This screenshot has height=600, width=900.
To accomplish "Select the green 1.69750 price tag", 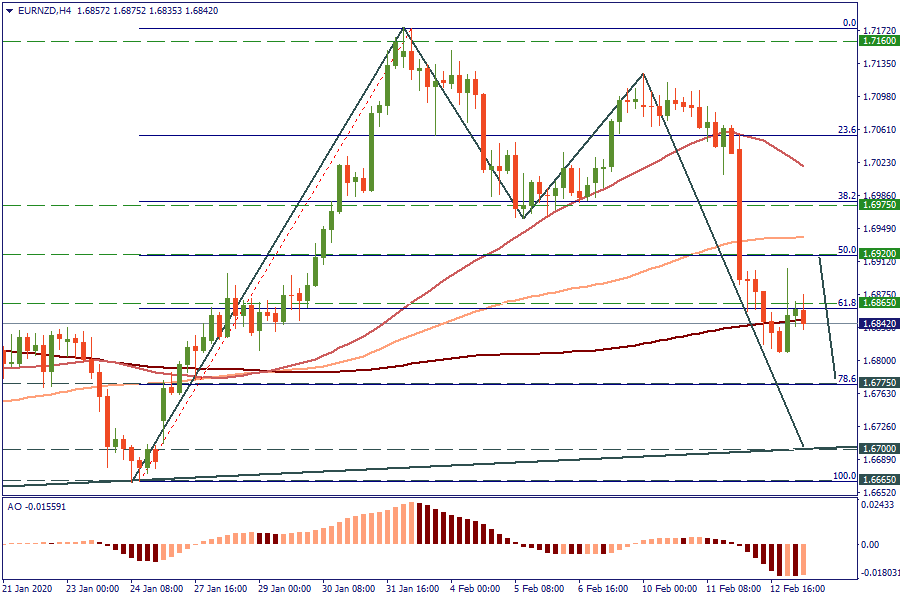I will click(x=879, y=204).
